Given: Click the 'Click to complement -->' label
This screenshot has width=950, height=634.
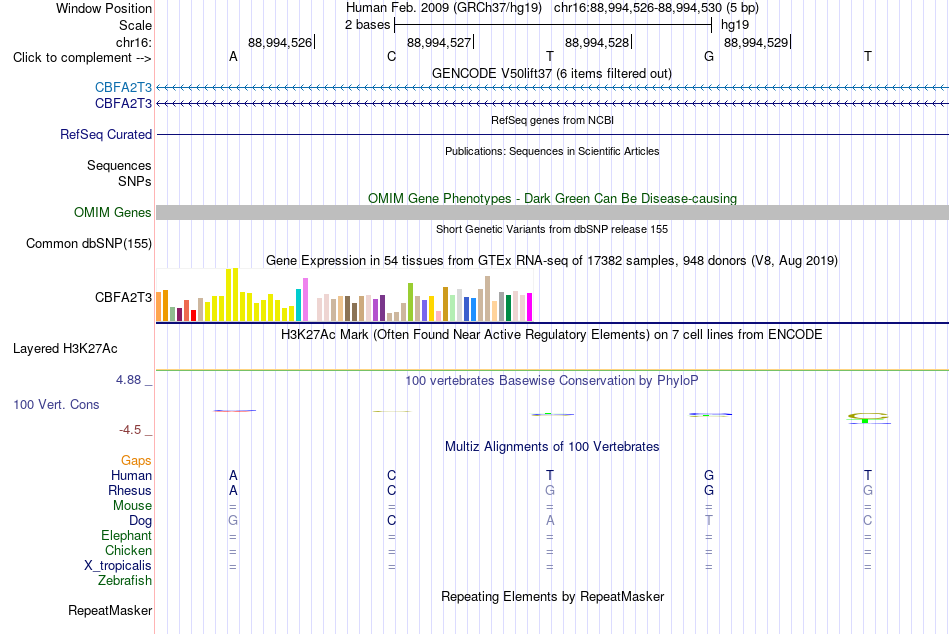Looking at the screenshot, I should pos(82,58).
